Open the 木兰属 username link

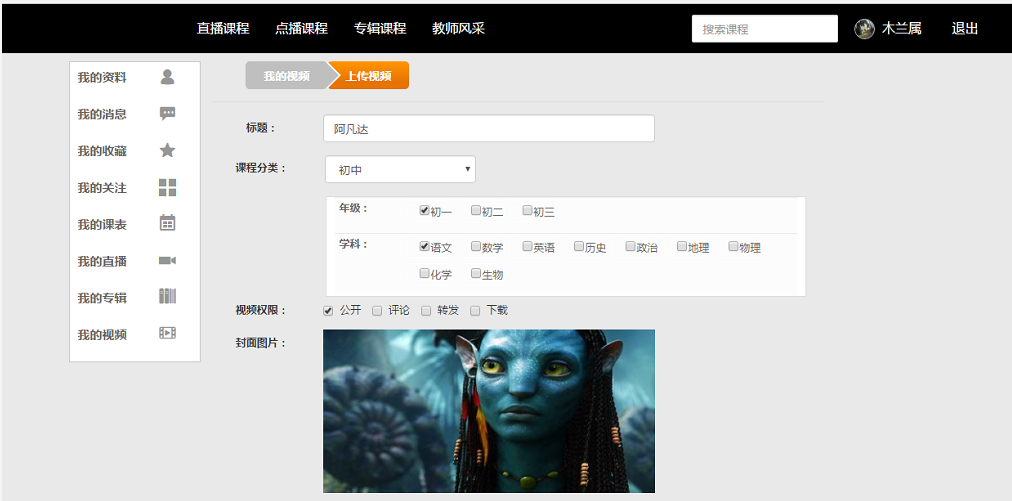click(902, 28)
